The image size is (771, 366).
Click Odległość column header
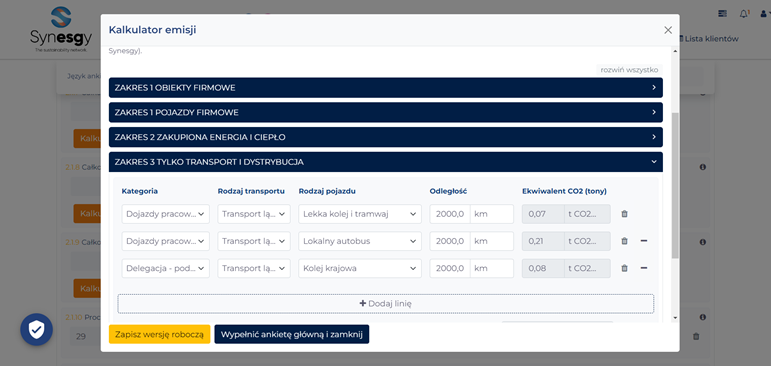(x=448, y=191)
